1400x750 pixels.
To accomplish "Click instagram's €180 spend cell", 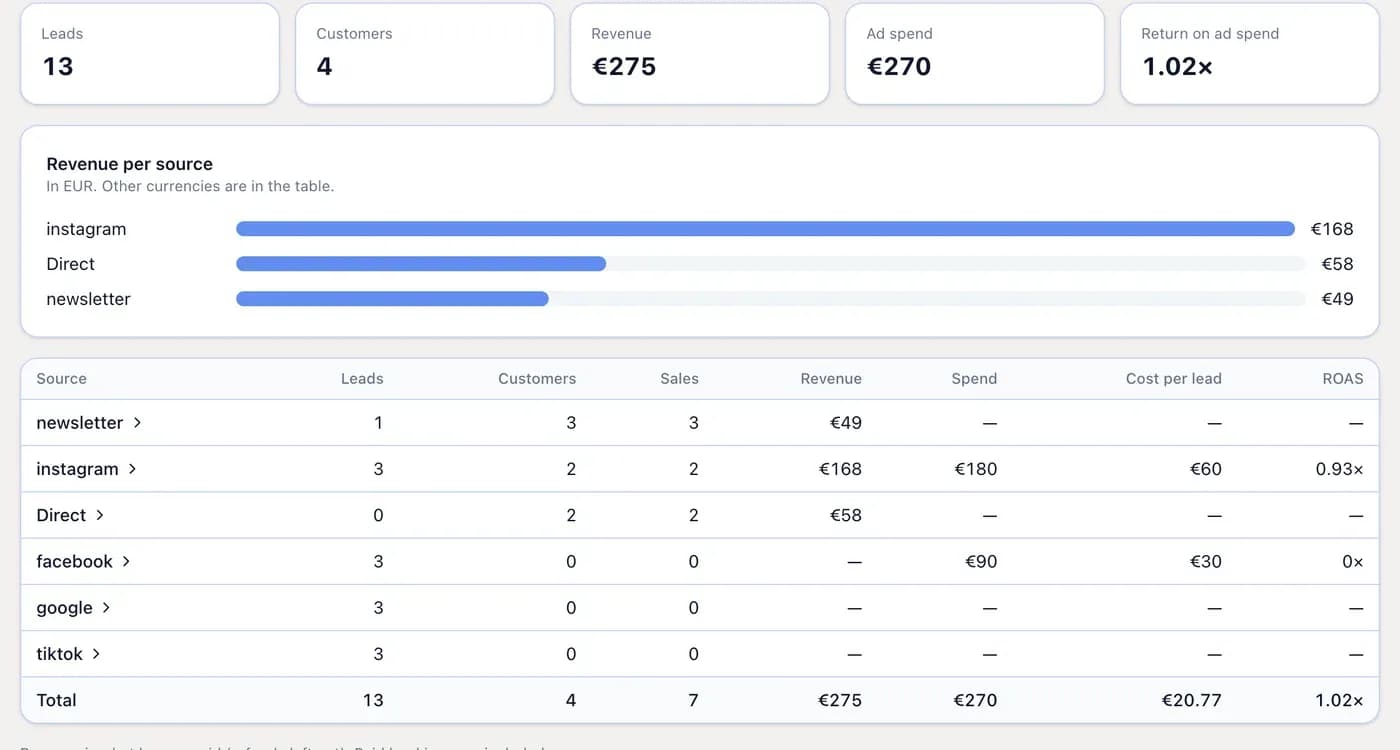I will coord(976,469).
